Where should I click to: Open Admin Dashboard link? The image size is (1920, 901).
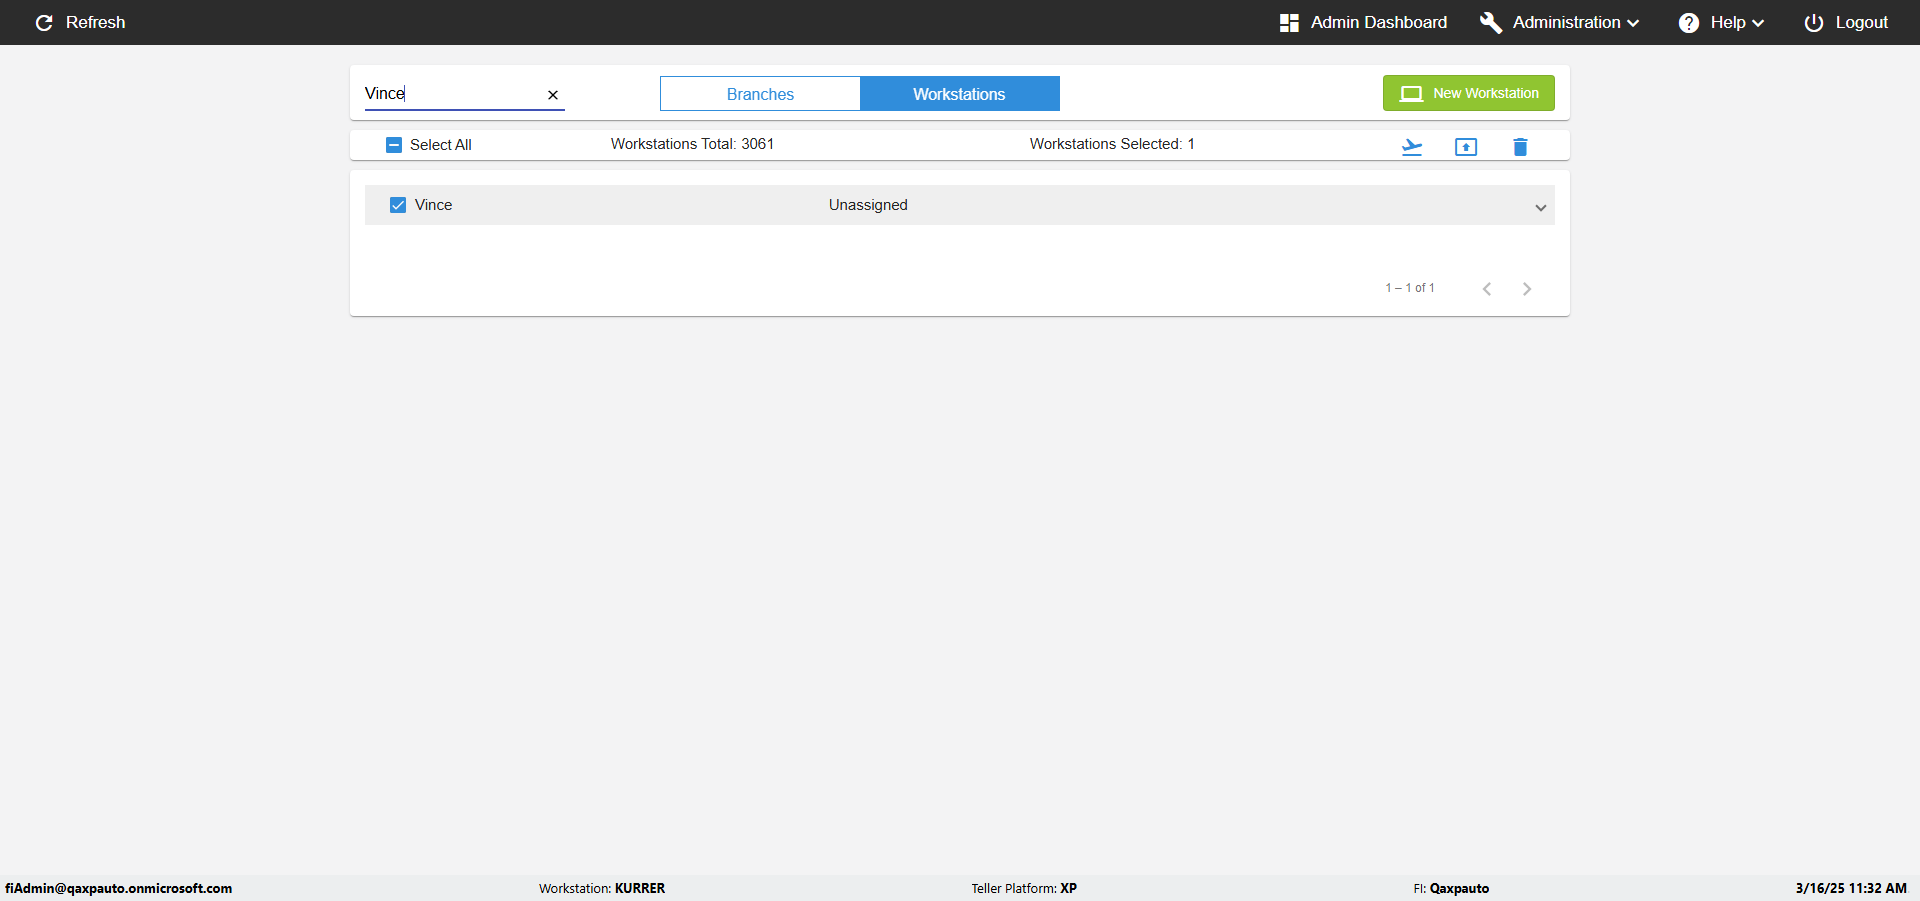[1379, 23]
